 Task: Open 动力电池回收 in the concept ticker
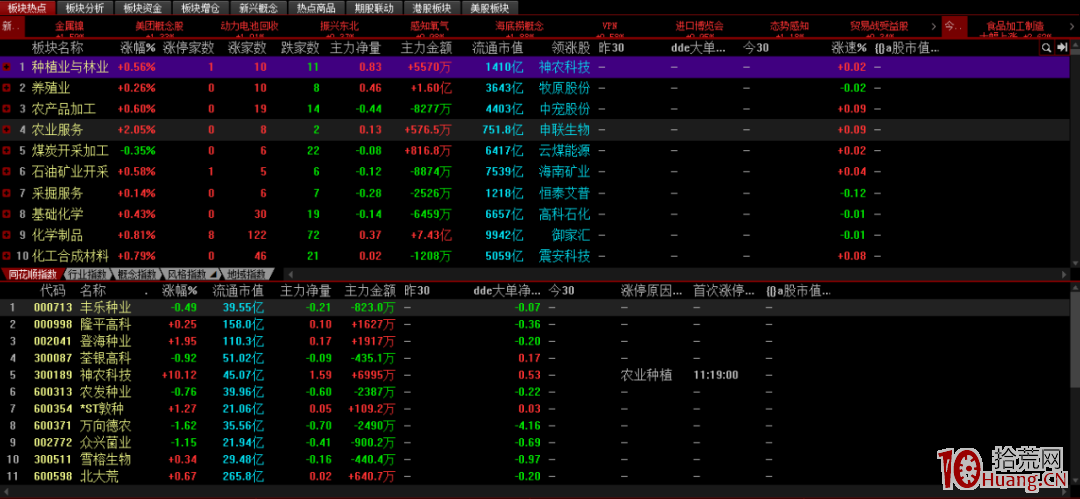tap(249, 26)
